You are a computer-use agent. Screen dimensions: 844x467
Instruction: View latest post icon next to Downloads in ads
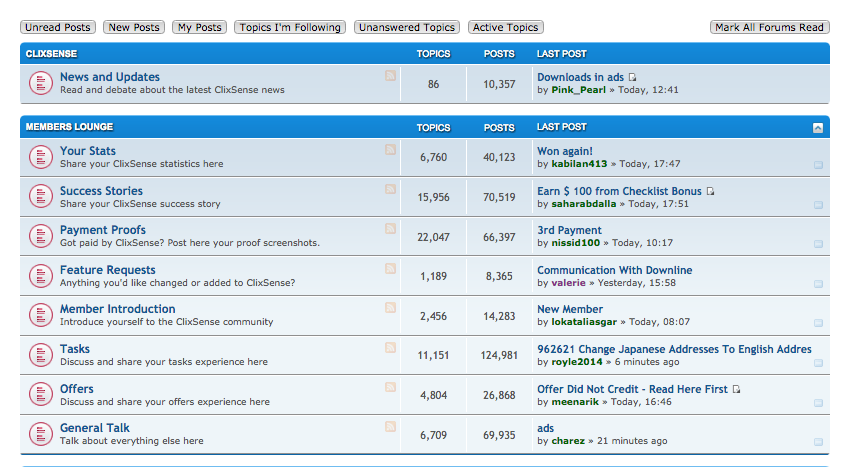(632, 77)
